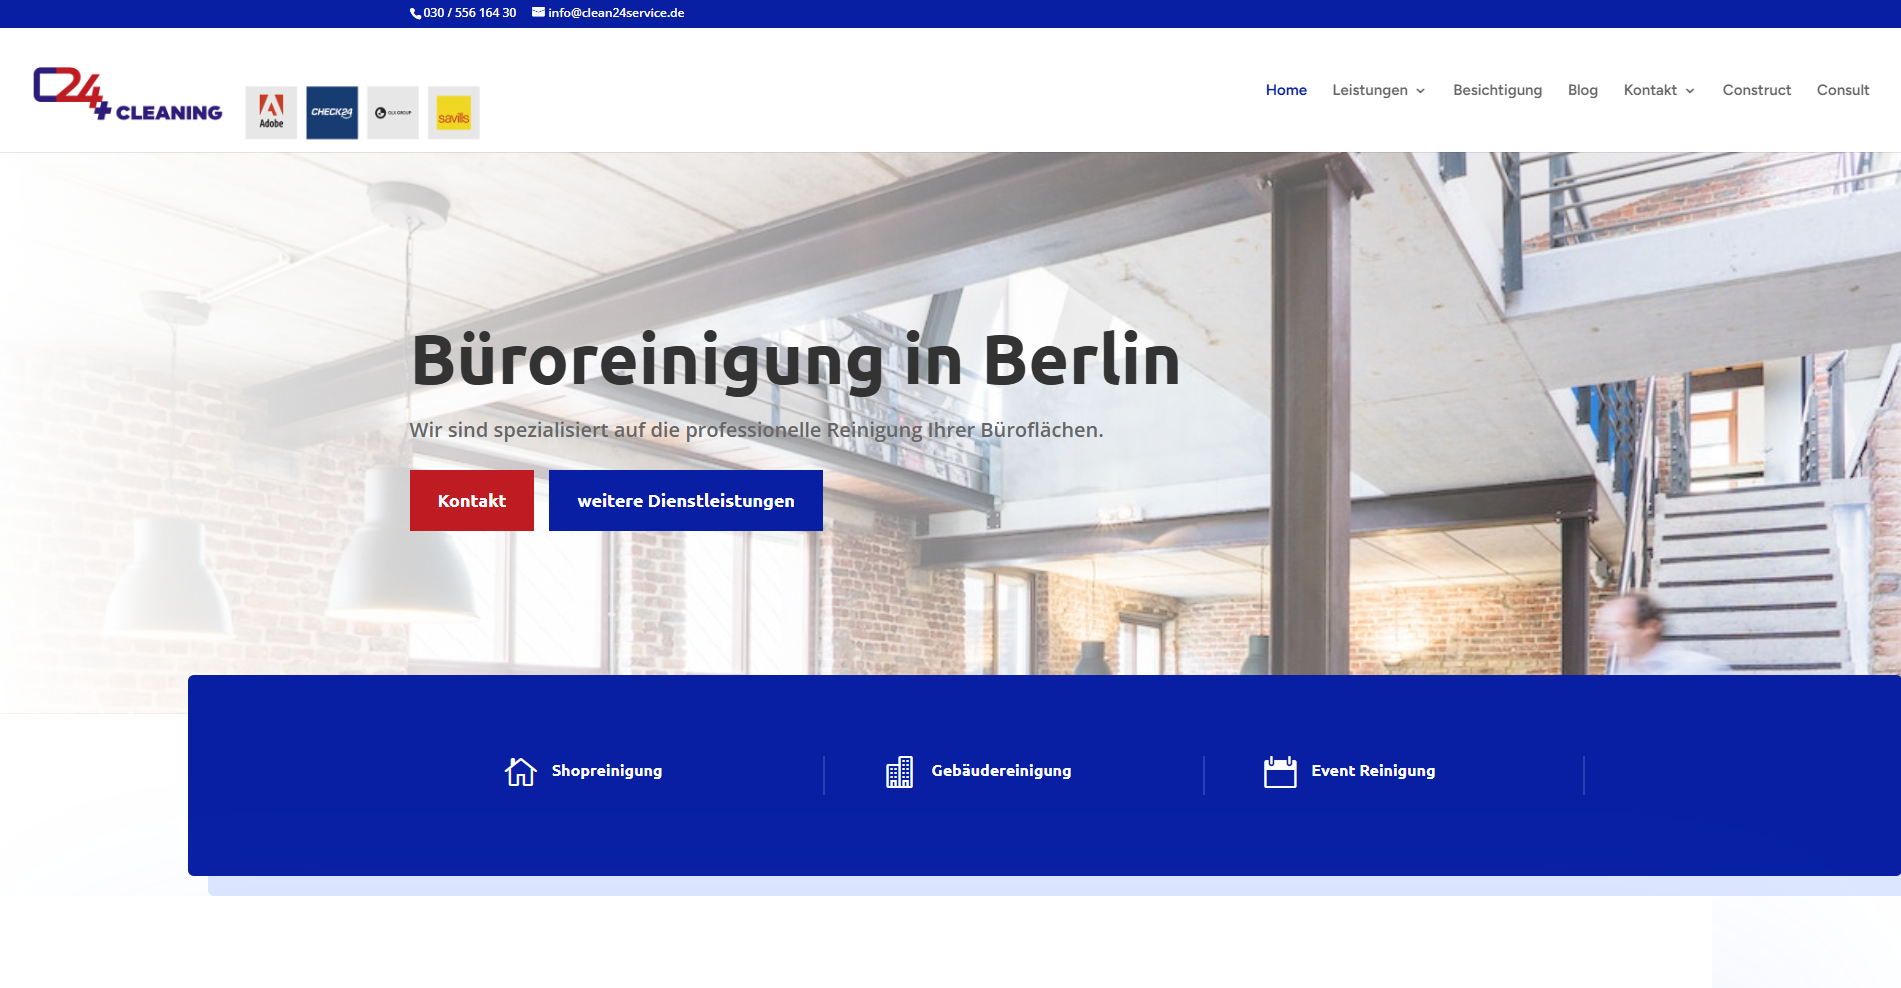Screen dimensions: 1901x988
Task: Open the Construct menu item
Action: coord(1757,90)
